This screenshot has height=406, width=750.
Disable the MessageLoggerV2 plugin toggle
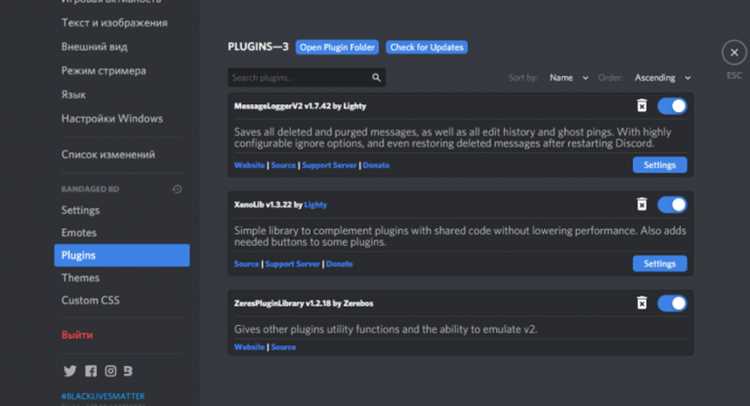click(x=672, y=106)
